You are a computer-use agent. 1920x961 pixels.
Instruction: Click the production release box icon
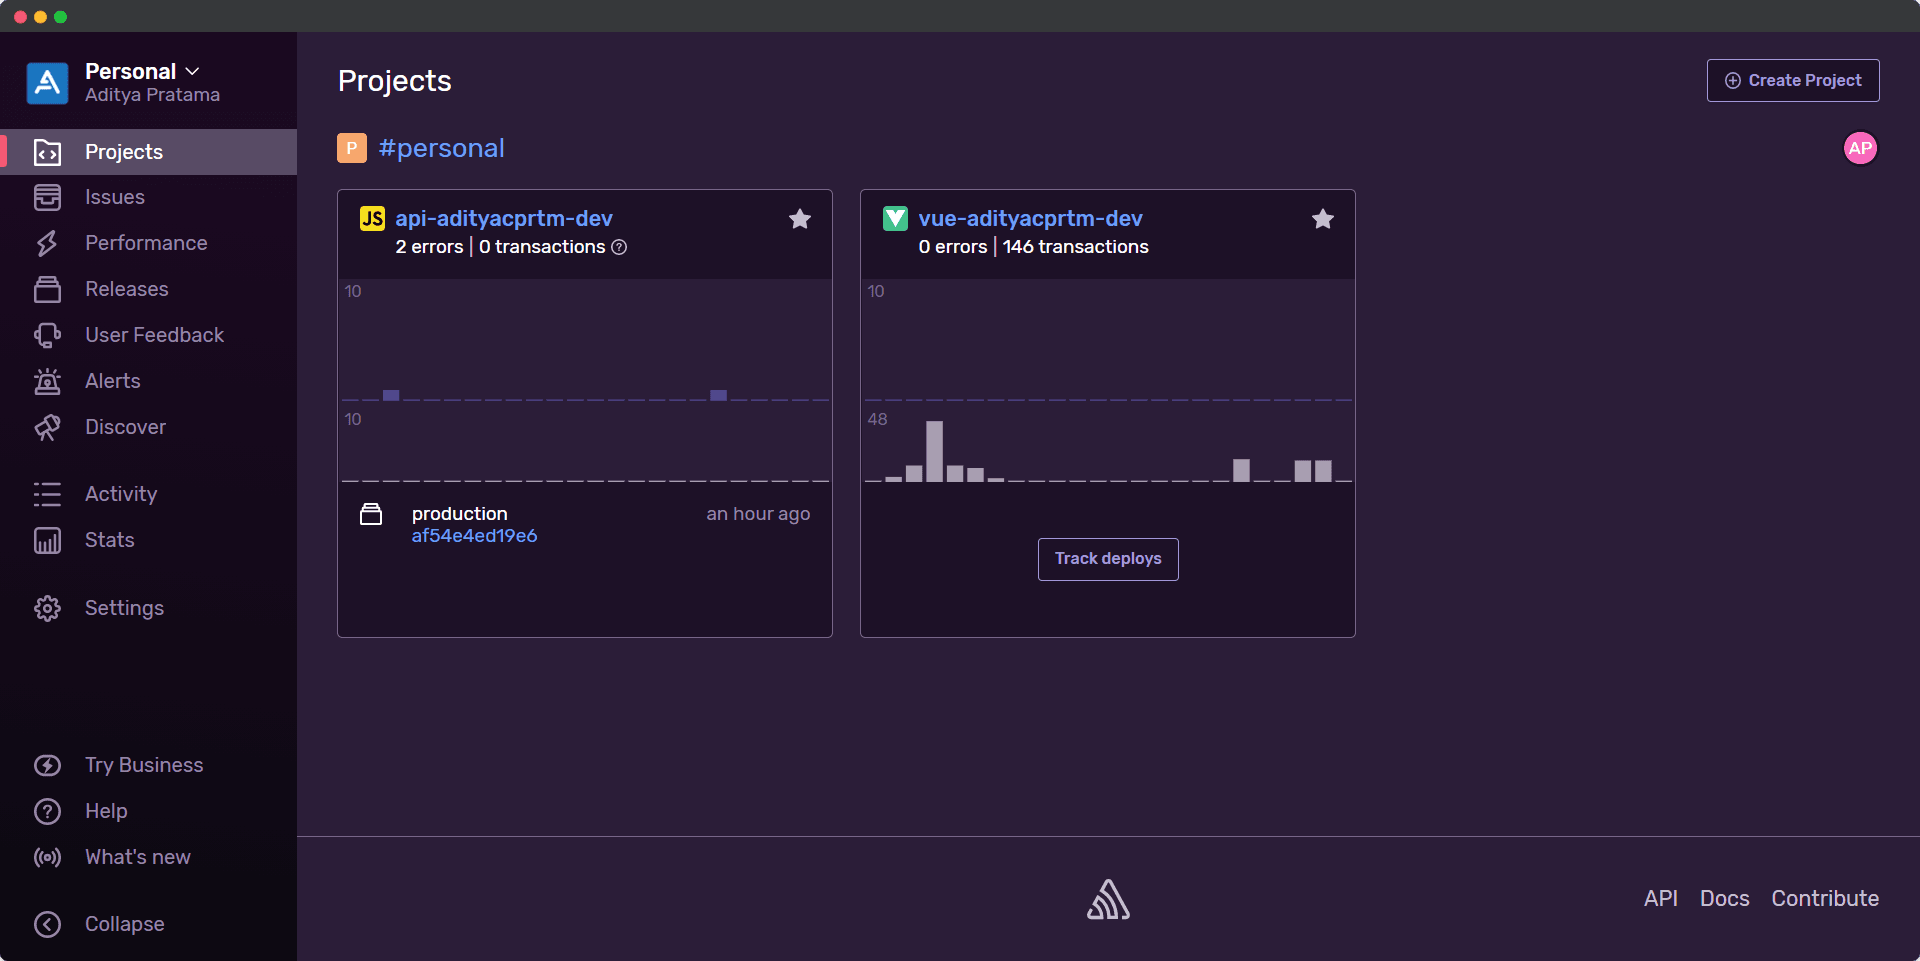click(x=371, y=514)
